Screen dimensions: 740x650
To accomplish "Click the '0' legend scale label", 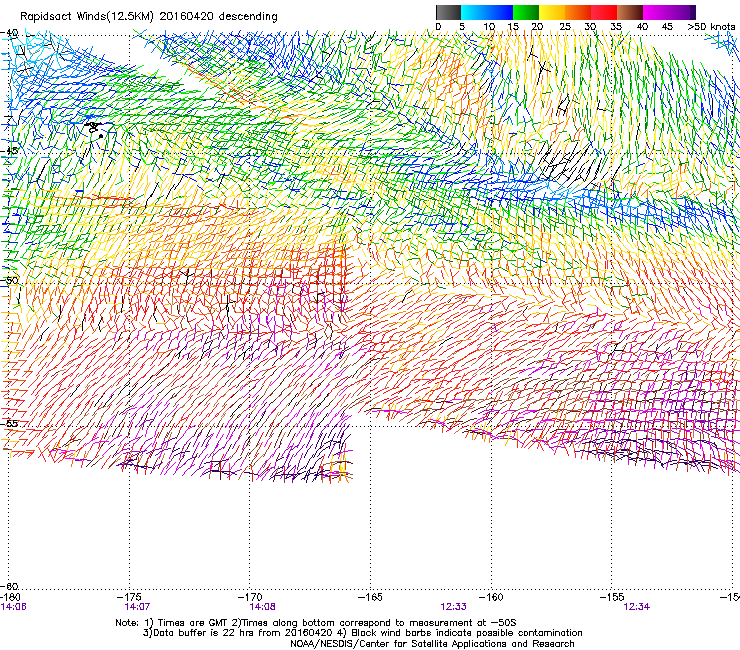I will coord(438,27).
